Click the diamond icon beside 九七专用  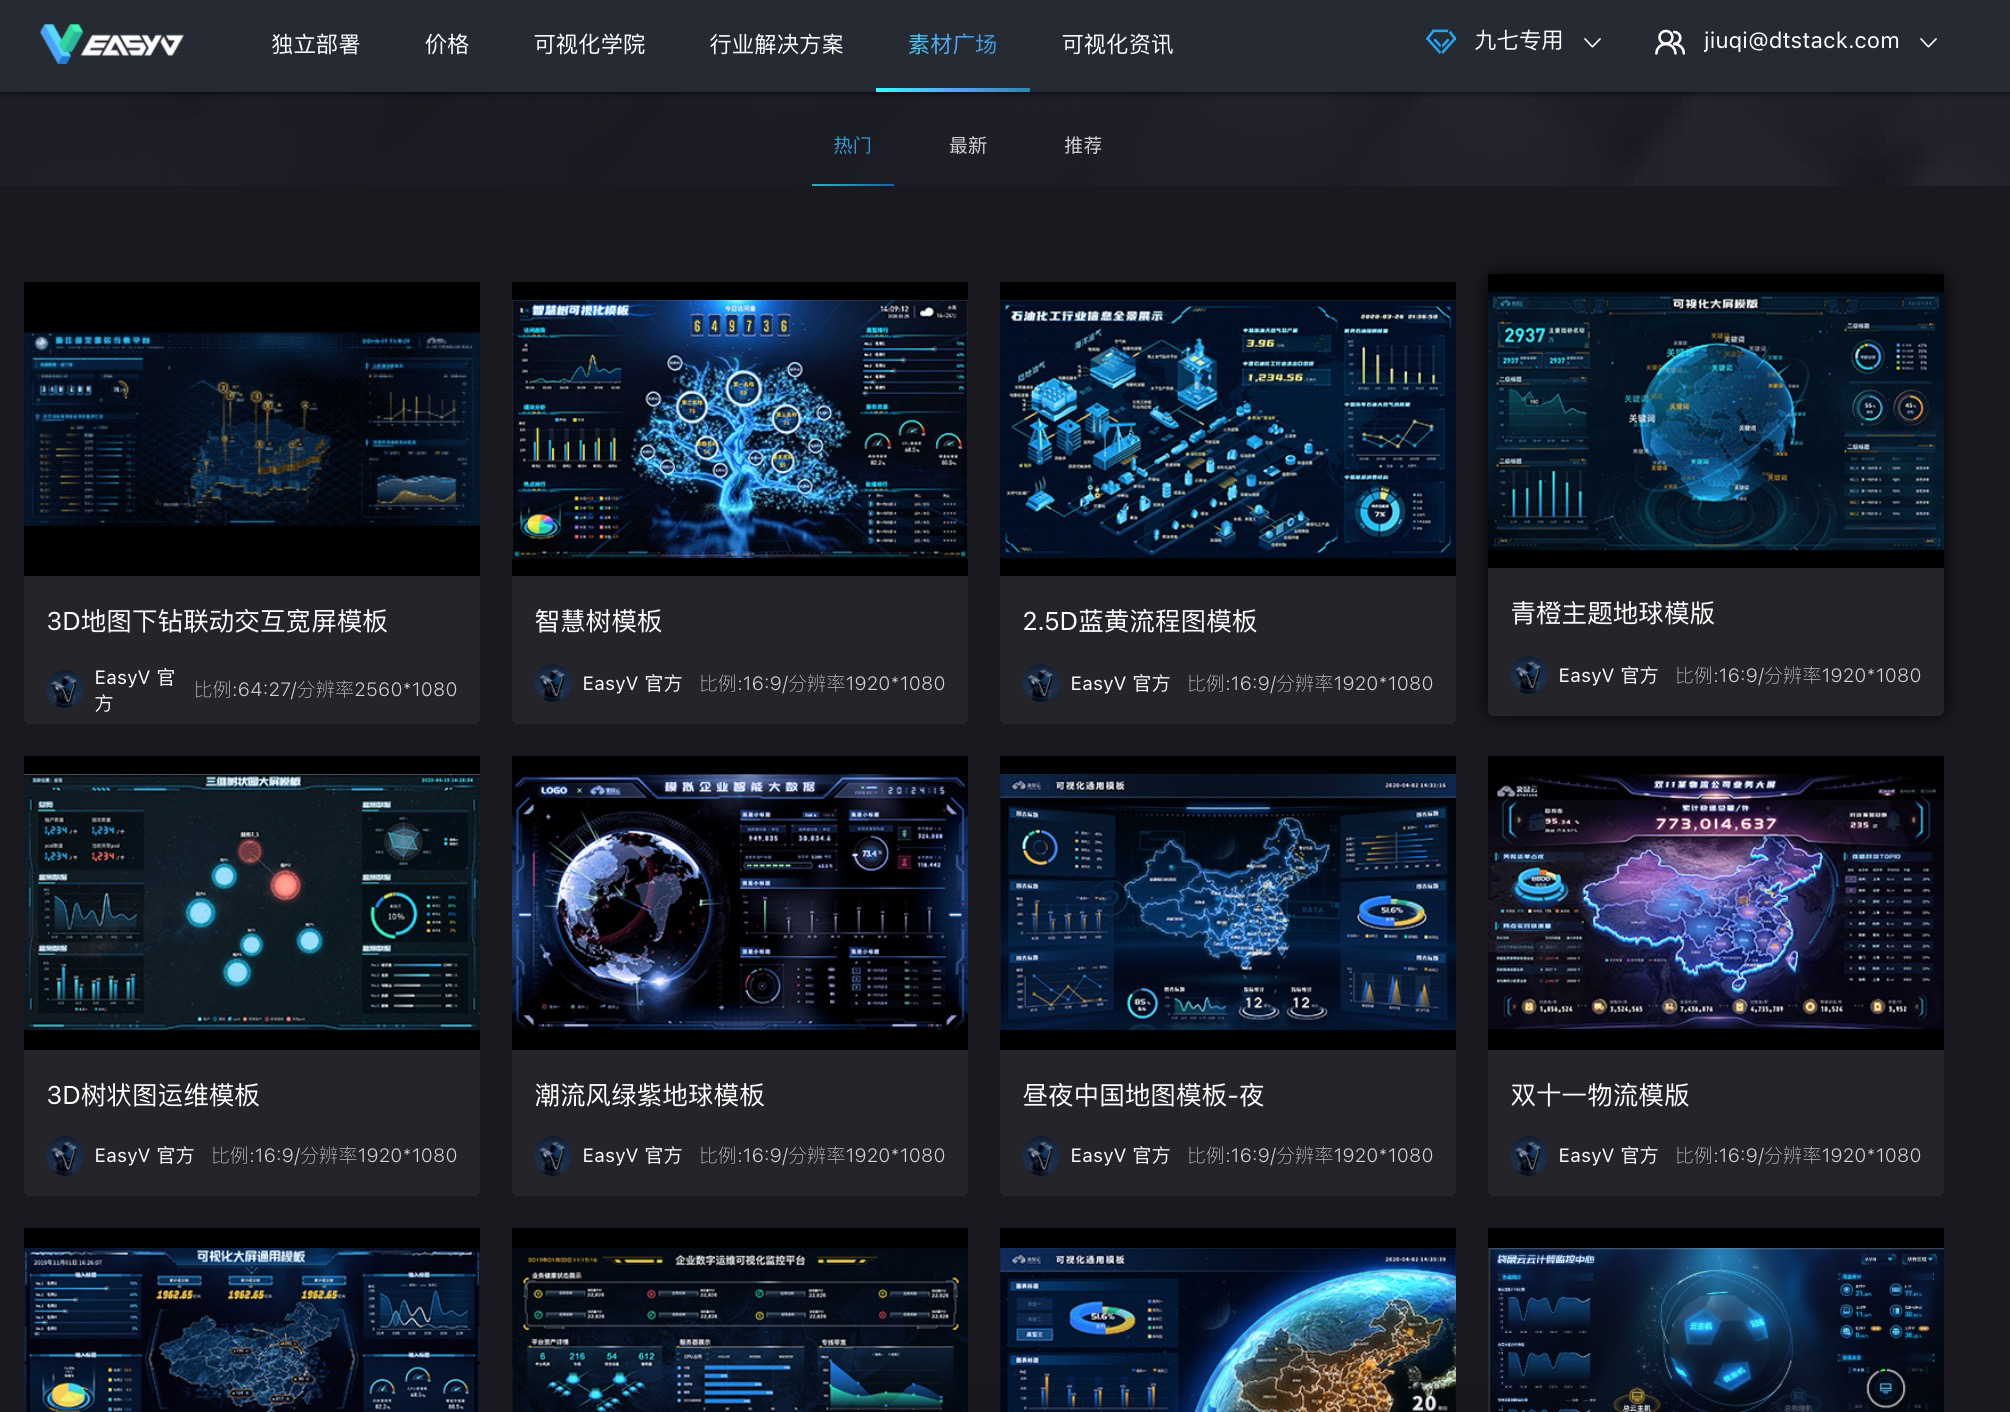1440,42
